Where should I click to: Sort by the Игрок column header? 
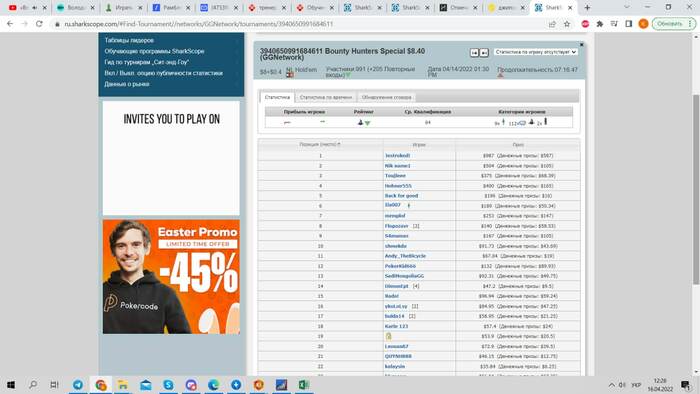pos(419,145)
